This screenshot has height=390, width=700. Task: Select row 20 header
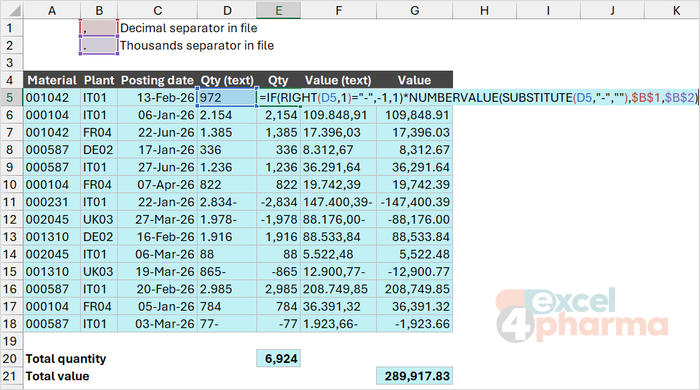11,358
